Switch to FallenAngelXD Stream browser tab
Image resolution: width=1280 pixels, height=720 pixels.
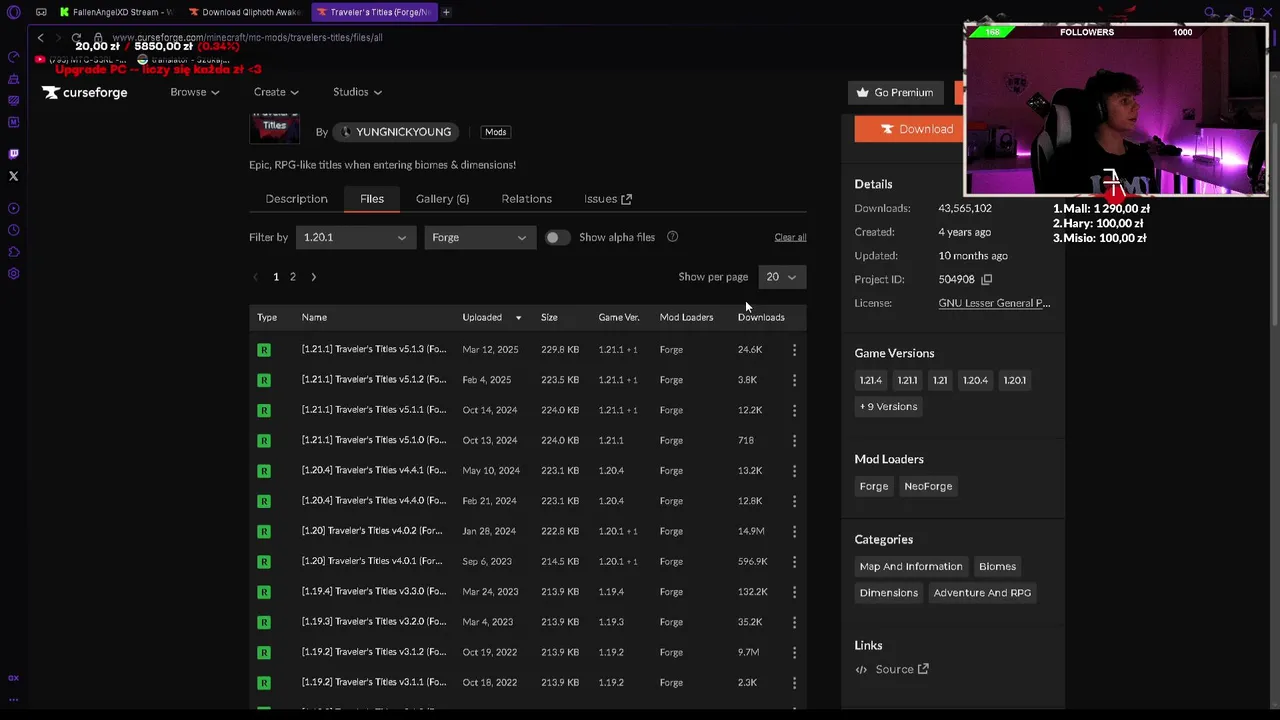tap(115, 12)
